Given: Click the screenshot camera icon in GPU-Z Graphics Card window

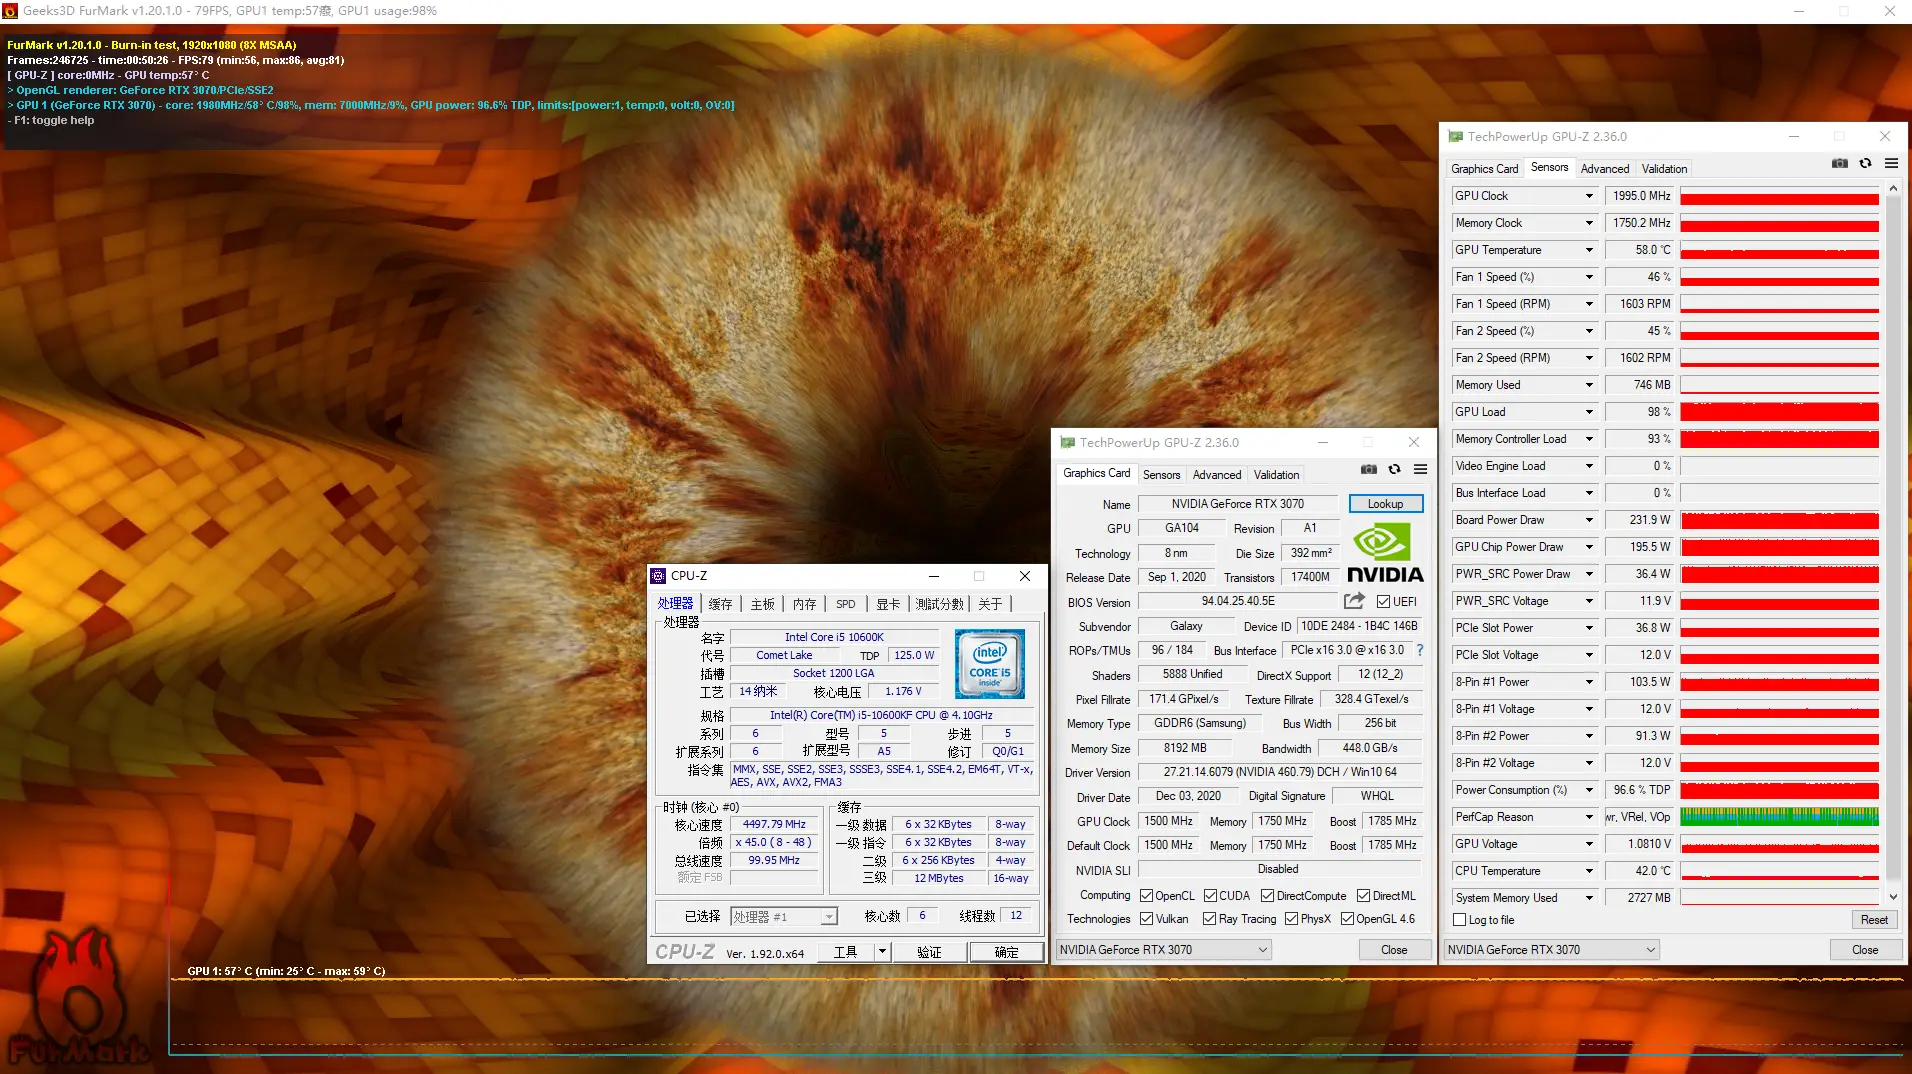Looking at the screenshot, I should click(x=1369, y=469).
